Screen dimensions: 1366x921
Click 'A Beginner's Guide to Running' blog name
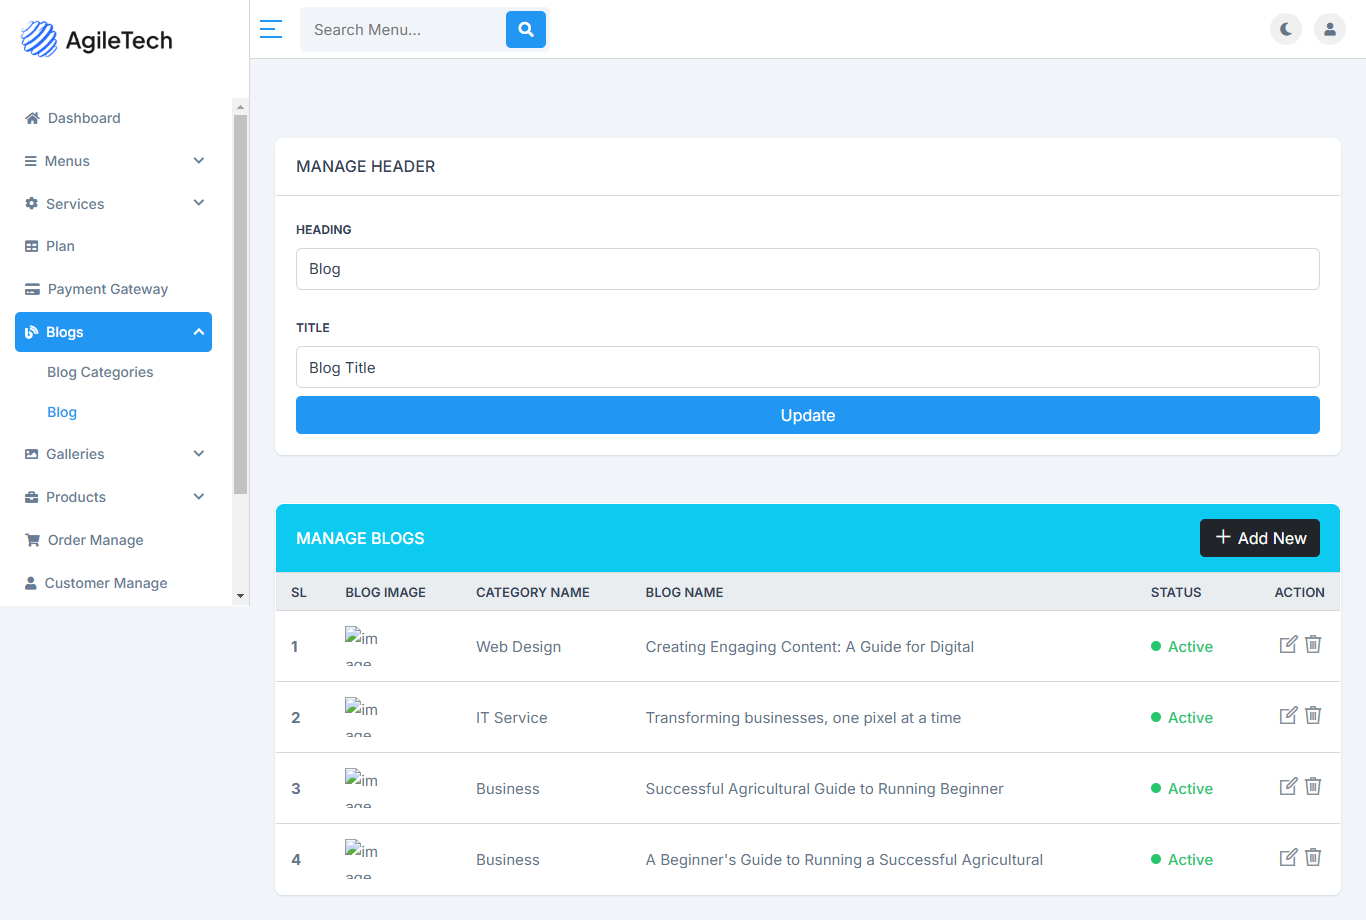click(844, 860)
